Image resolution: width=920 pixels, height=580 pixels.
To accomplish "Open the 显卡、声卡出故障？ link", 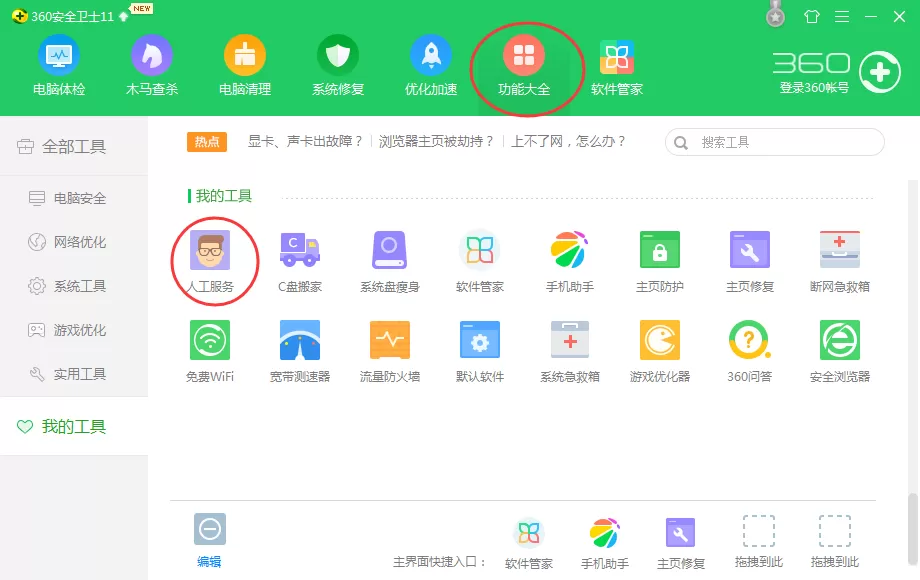I will click(x=305, y=141).
